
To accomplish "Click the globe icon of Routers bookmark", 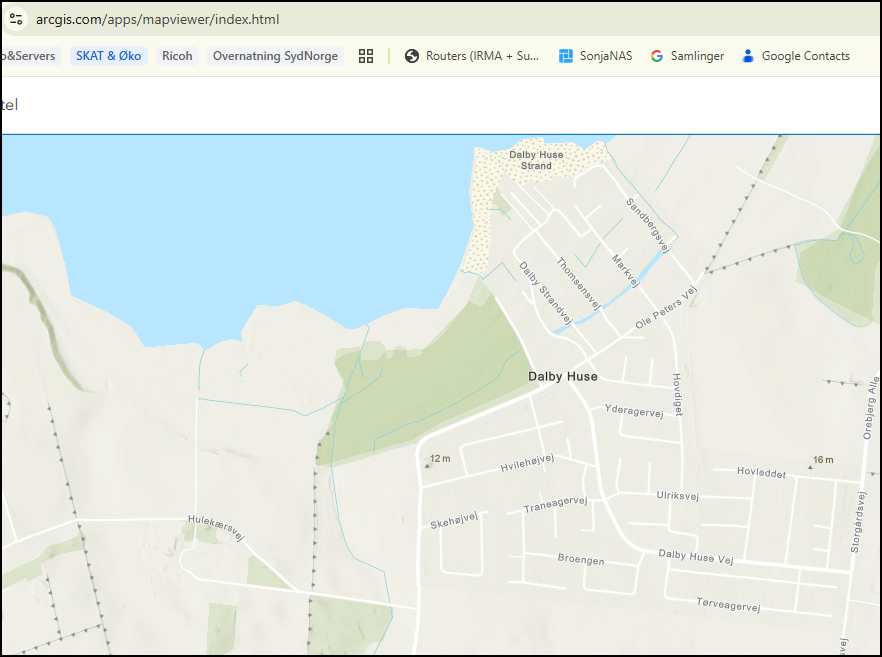I will [x=412, y=56].
